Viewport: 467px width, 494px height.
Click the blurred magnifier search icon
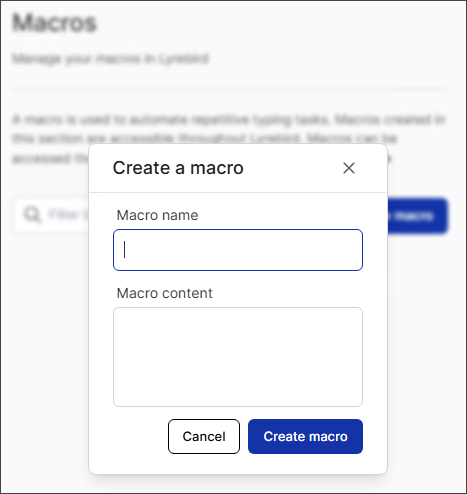click(x=32, y=214)
